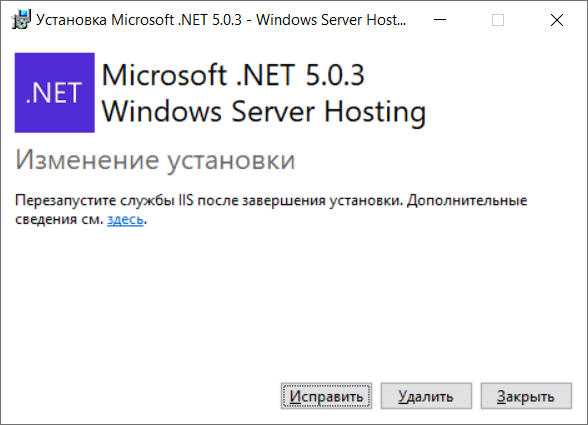Click the Microsoft .NET 5.0.3 heading
The width and height of the screenshot is (588, 425).
233,75
